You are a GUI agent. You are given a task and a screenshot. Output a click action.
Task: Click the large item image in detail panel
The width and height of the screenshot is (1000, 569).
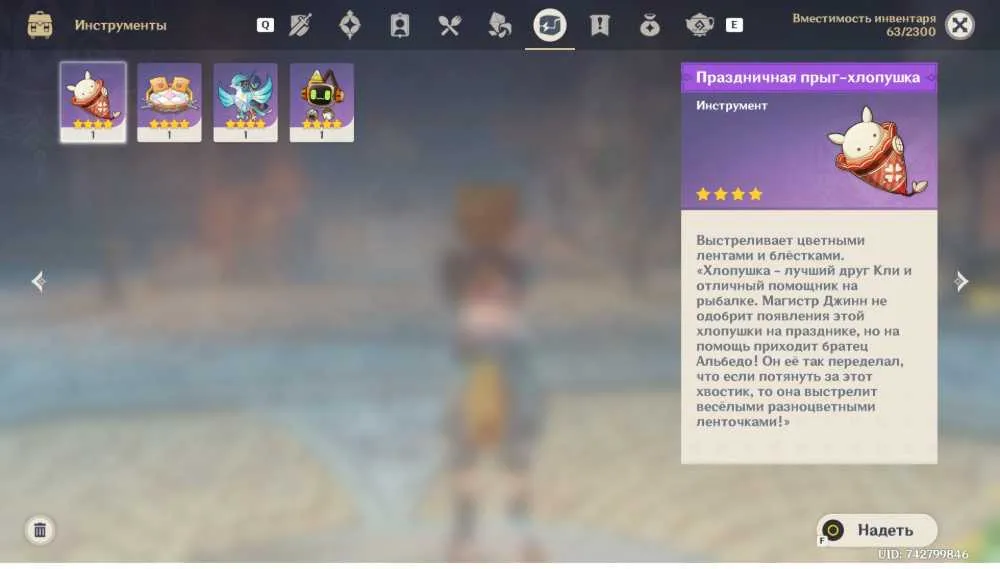point(878,152)
